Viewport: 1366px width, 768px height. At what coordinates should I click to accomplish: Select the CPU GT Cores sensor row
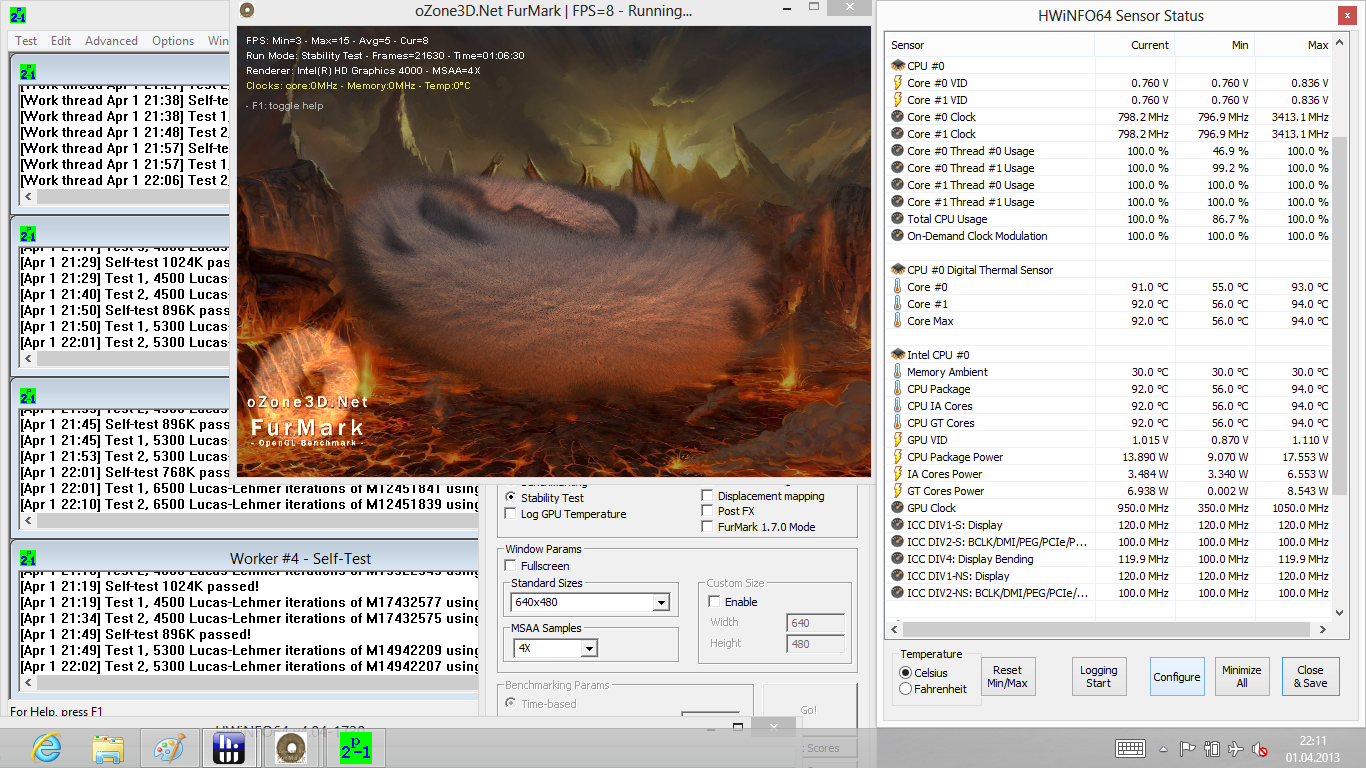[x=1110, y=423]
